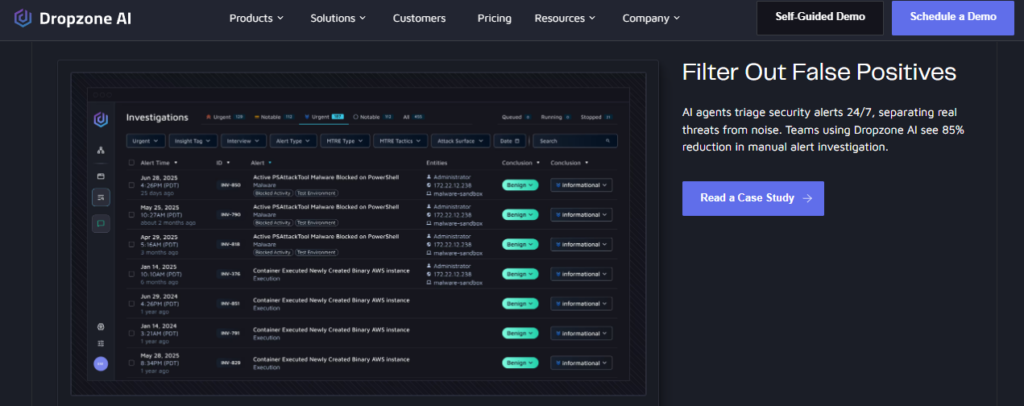This screenshot has width=1024, height=406.
Task: Click the INV-851 ID badge
Action: (x=231, y=304)
